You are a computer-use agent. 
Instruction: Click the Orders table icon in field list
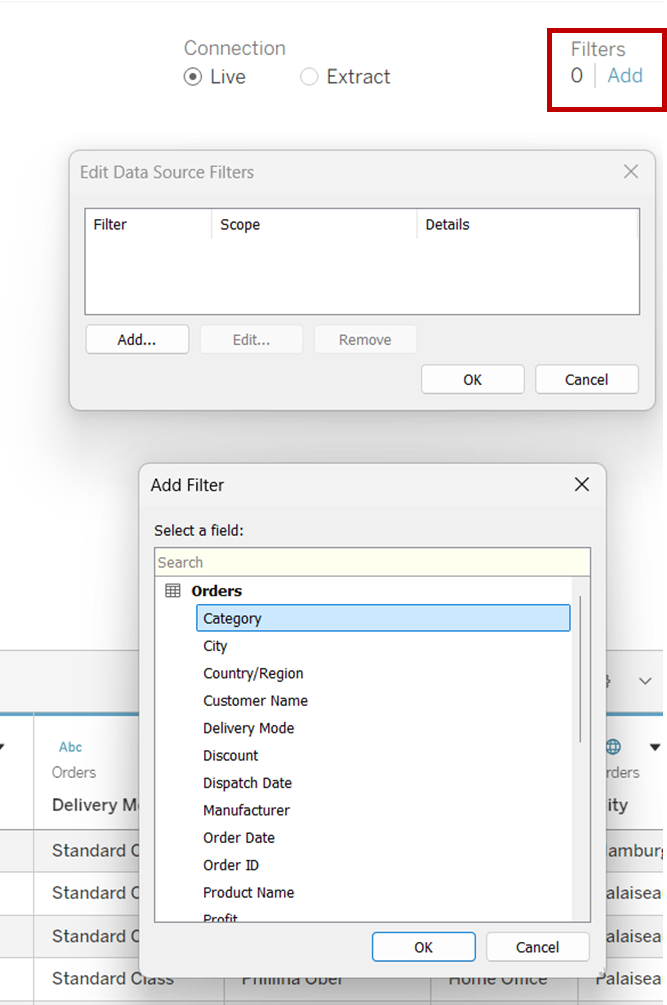pos(173,590)
